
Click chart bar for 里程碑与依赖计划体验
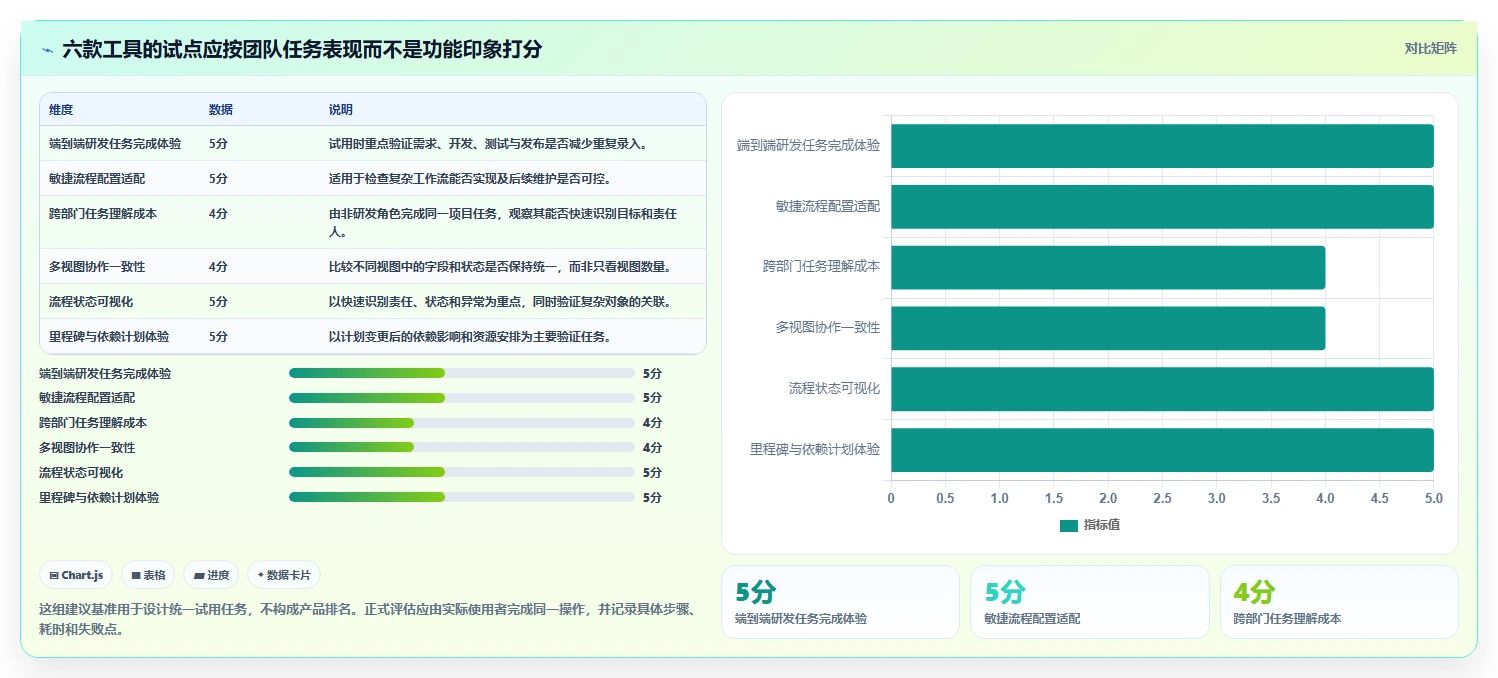click(1162, 450)
